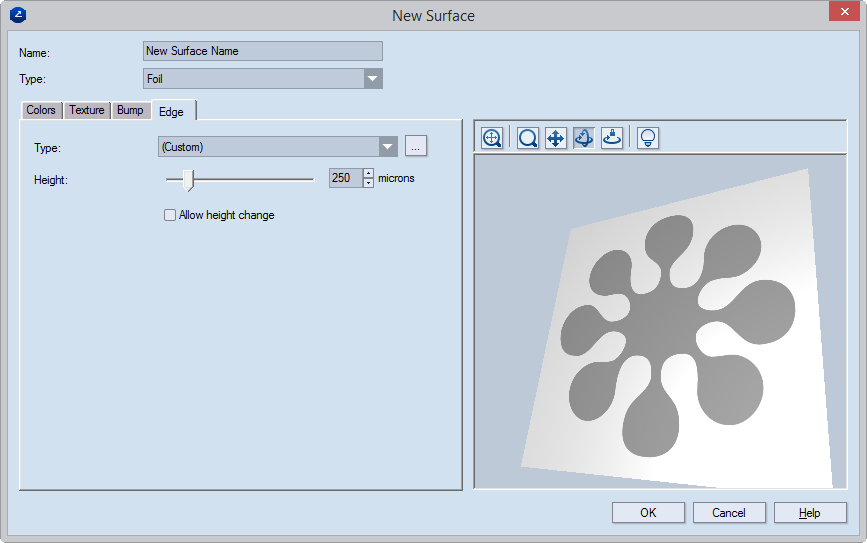Toggle the light bulb lighting icon
The height and width of the screenshot is (543, 867).
click(x=648, y=138)
